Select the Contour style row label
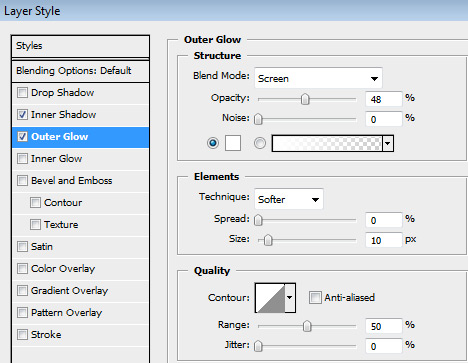This screenshot has width=468, height=363. [63, 202]
